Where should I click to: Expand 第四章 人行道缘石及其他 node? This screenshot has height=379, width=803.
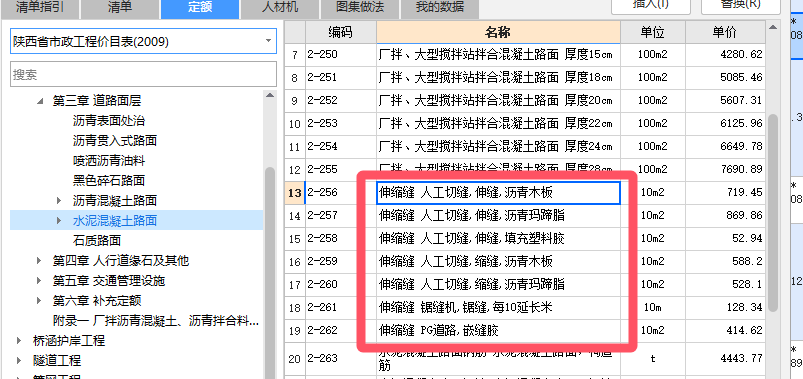tap(39, 261)
